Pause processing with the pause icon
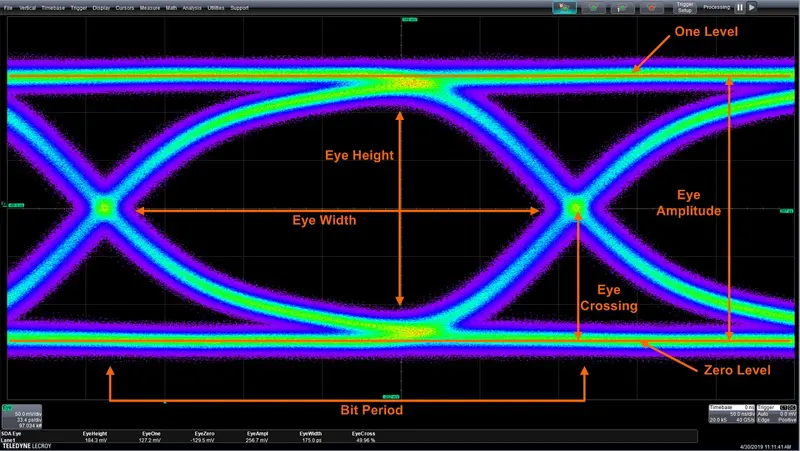 point(739,8)
